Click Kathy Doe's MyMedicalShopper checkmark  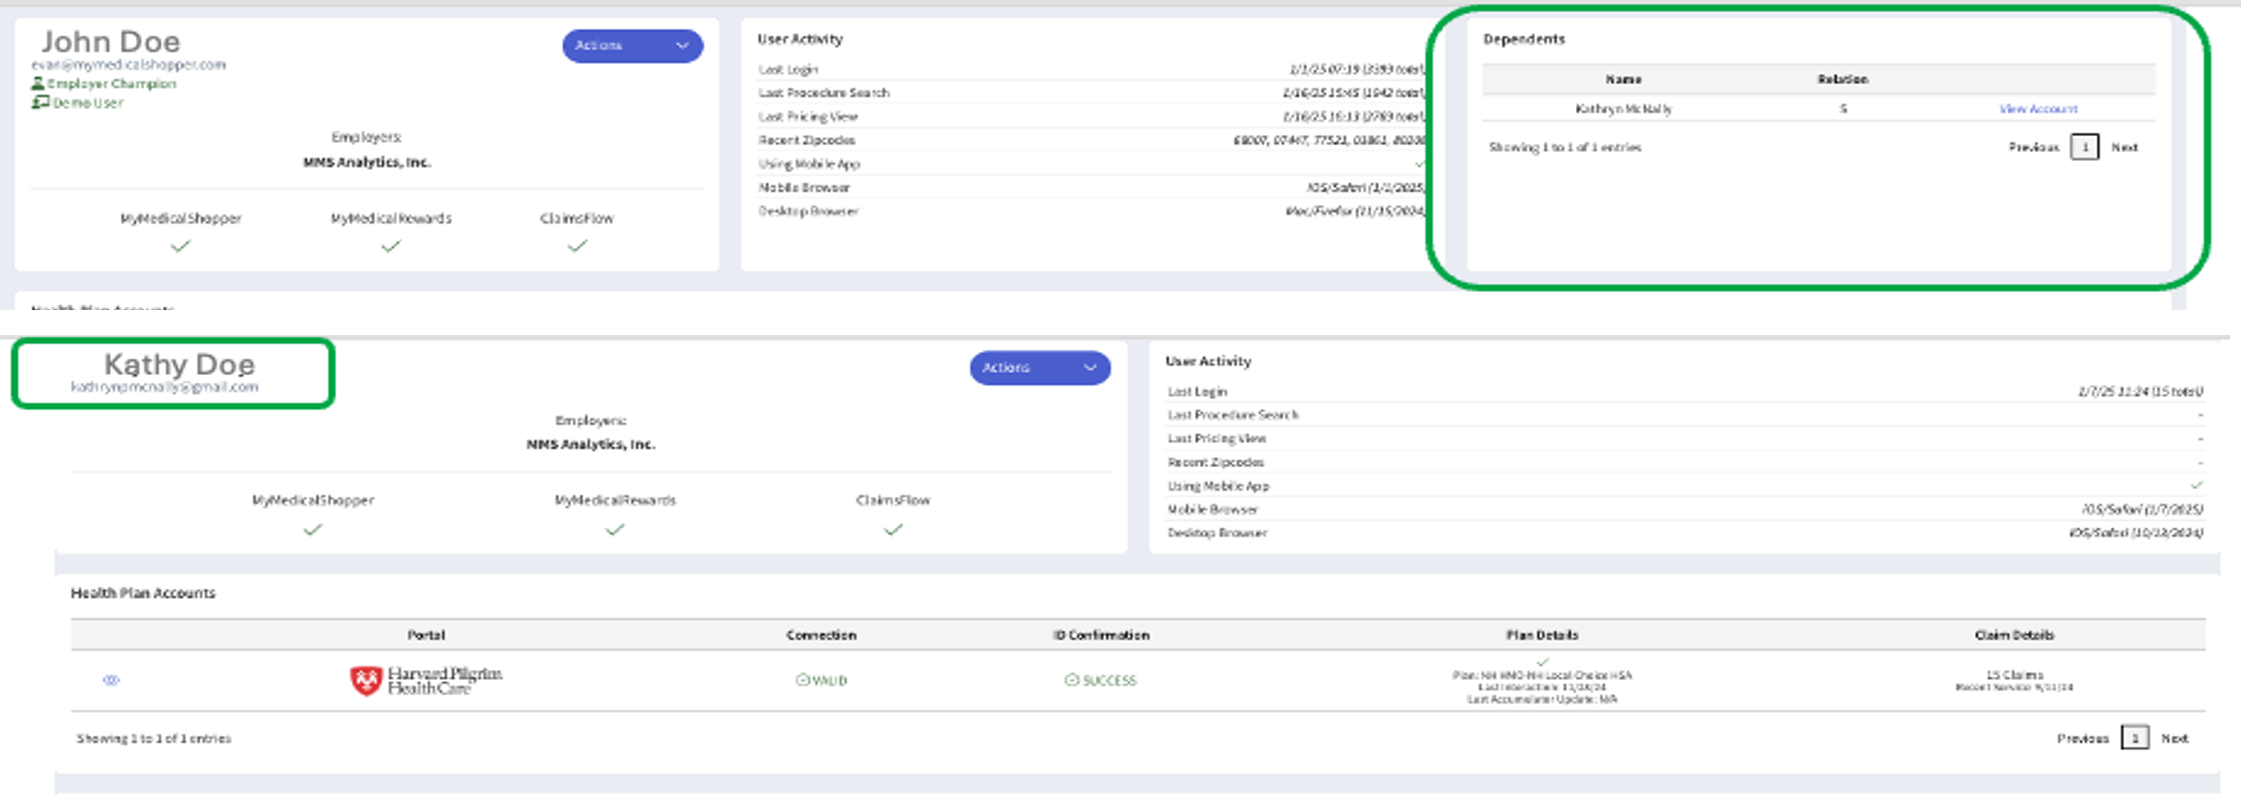pos(313,530)
